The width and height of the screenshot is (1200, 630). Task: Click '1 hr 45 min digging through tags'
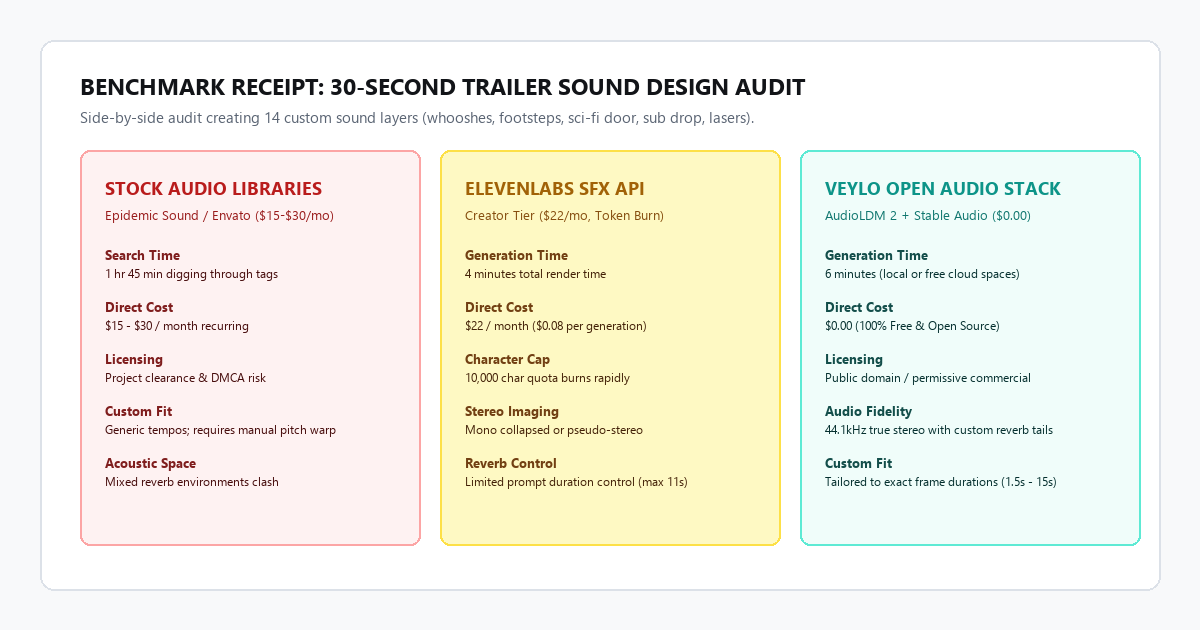tap(191, 274)
